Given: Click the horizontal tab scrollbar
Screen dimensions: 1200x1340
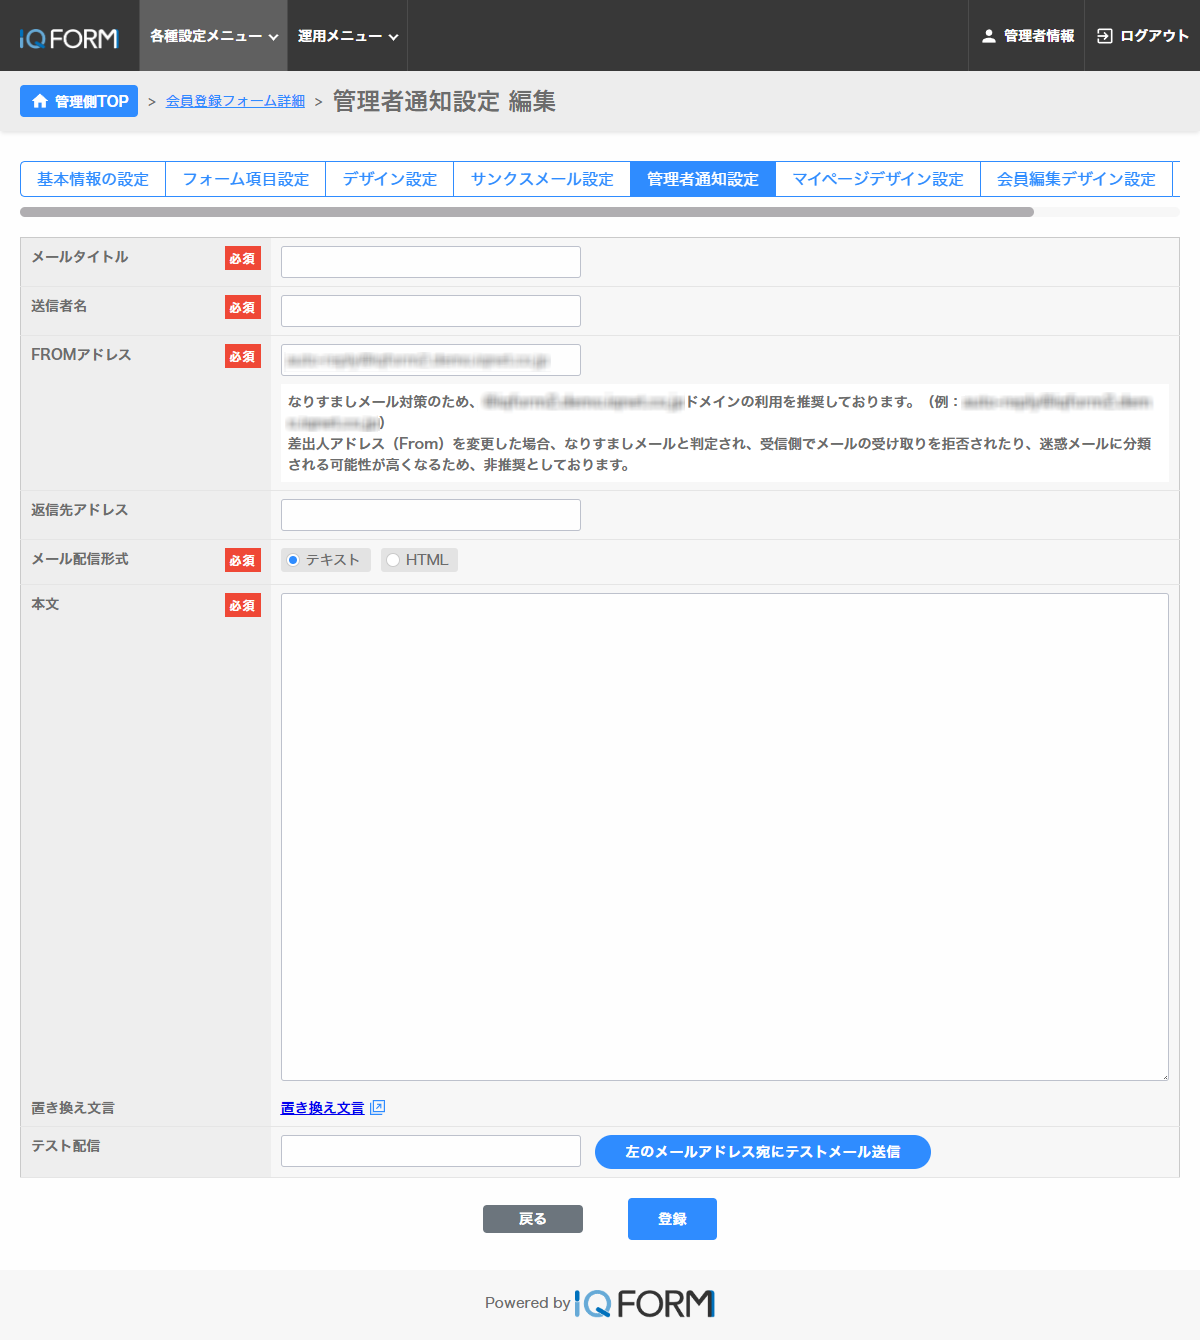Looking at the screenshot, I should click(526, 212).
